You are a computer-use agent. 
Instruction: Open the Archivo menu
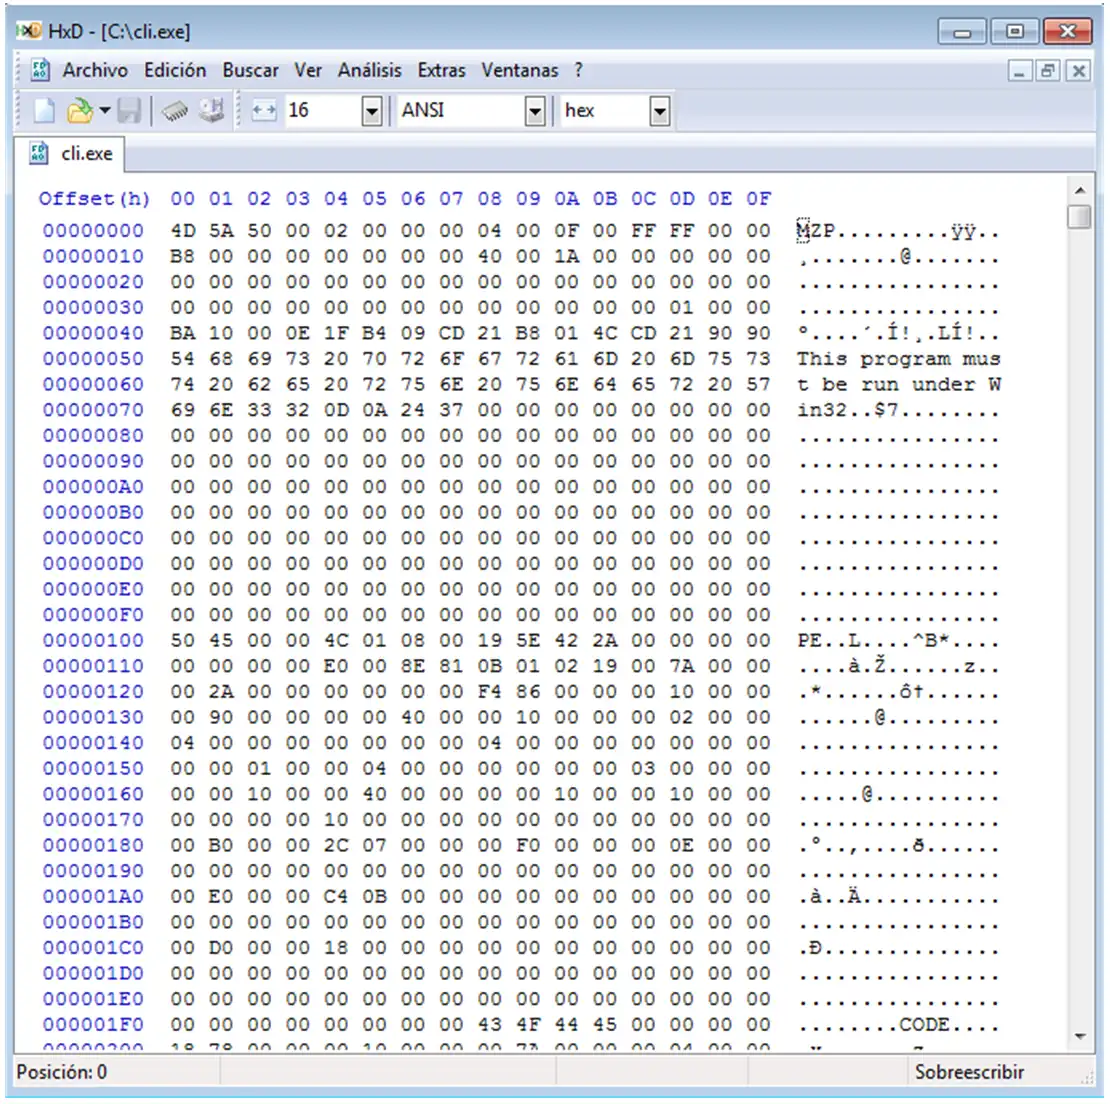coord(95,70)
